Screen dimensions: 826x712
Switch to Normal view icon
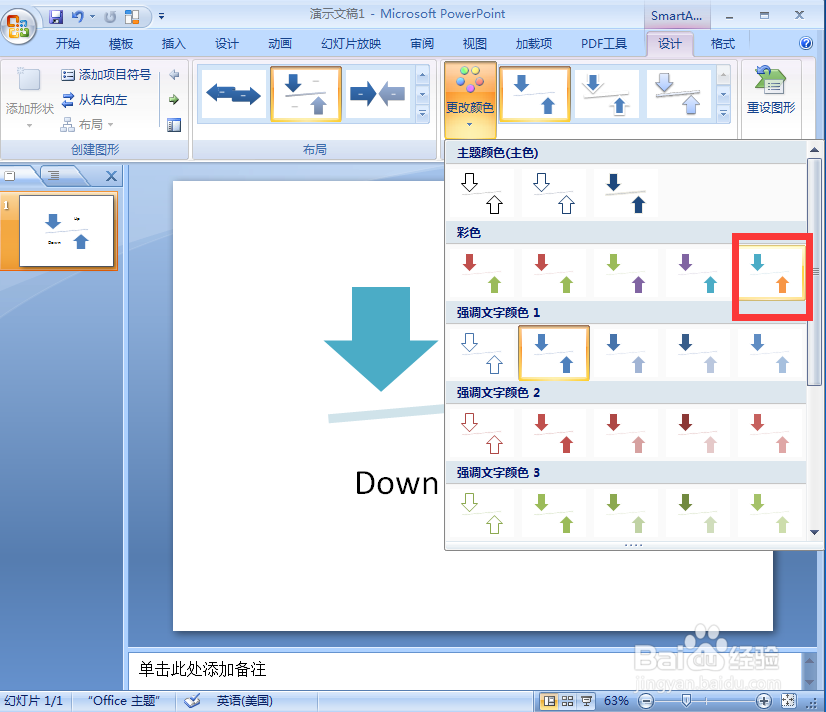tap(549, 701)
